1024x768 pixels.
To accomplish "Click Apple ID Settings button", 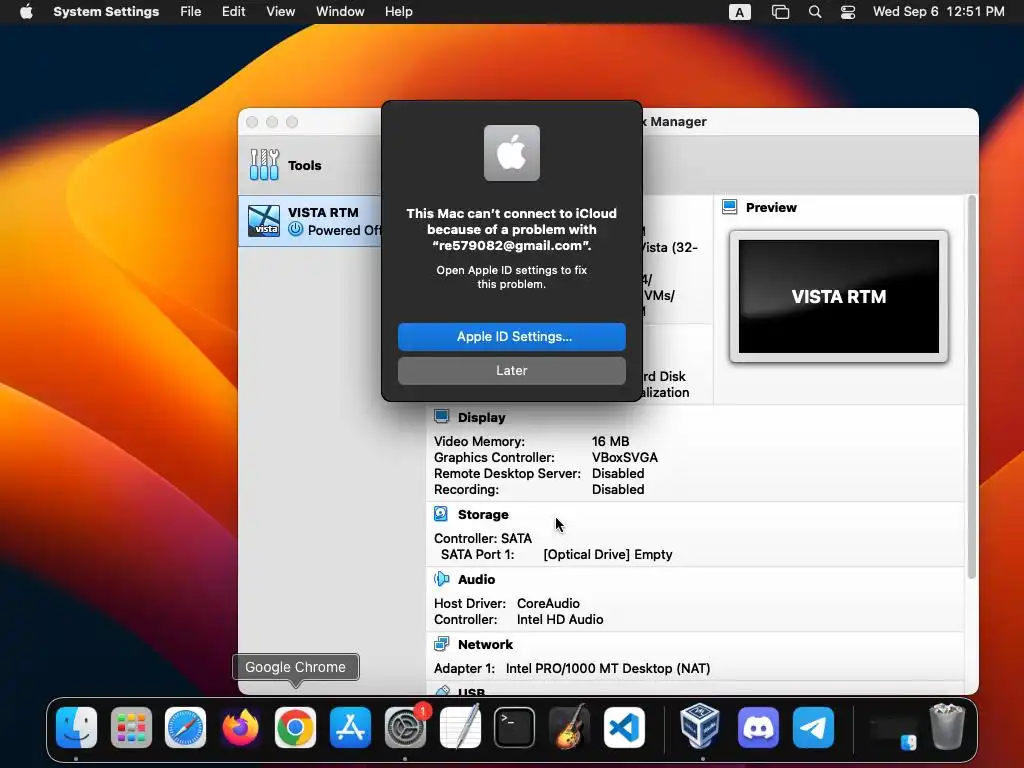I will tap(511, 336).
